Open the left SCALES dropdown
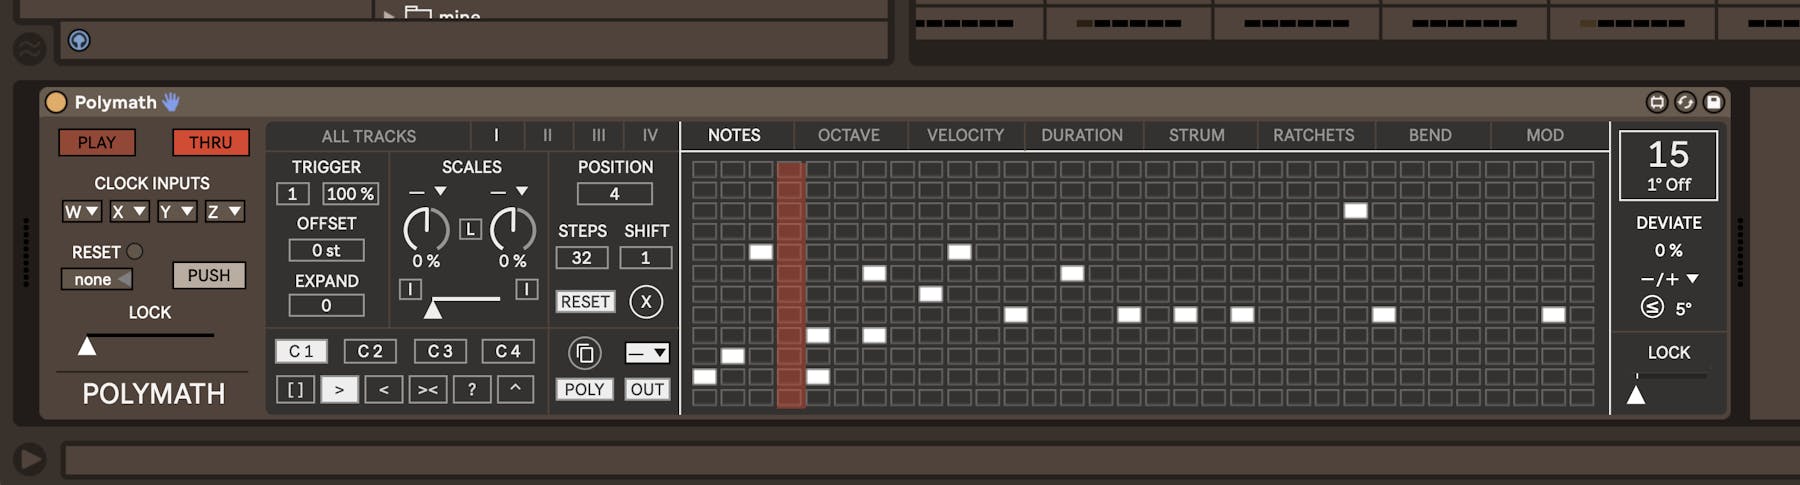The height and width of the screenshot is (485, 1800). [x=427, y=191]
